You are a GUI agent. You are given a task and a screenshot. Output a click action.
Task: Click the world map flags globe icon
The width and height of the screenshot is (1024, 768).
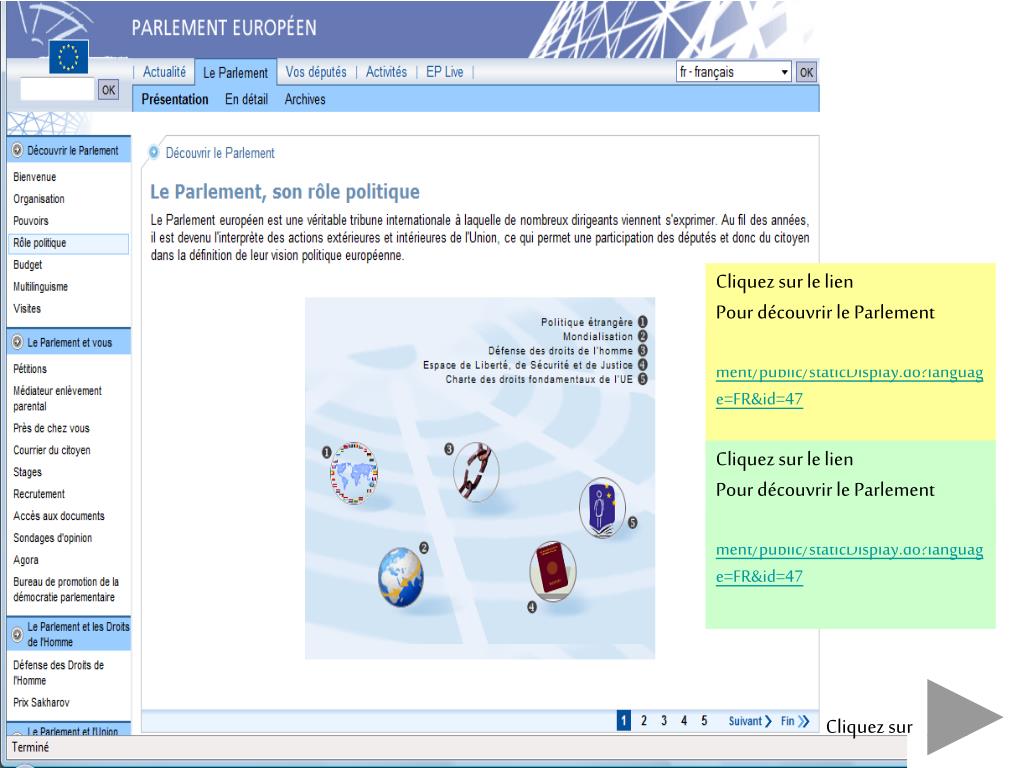tap(354, 473)
